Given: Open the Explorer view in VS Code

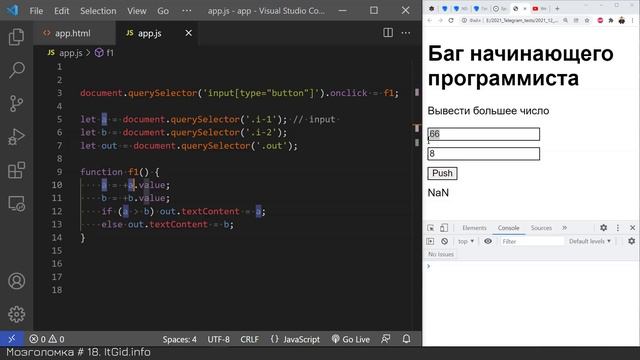Looking at the screenshot, I should click(16, 37).
